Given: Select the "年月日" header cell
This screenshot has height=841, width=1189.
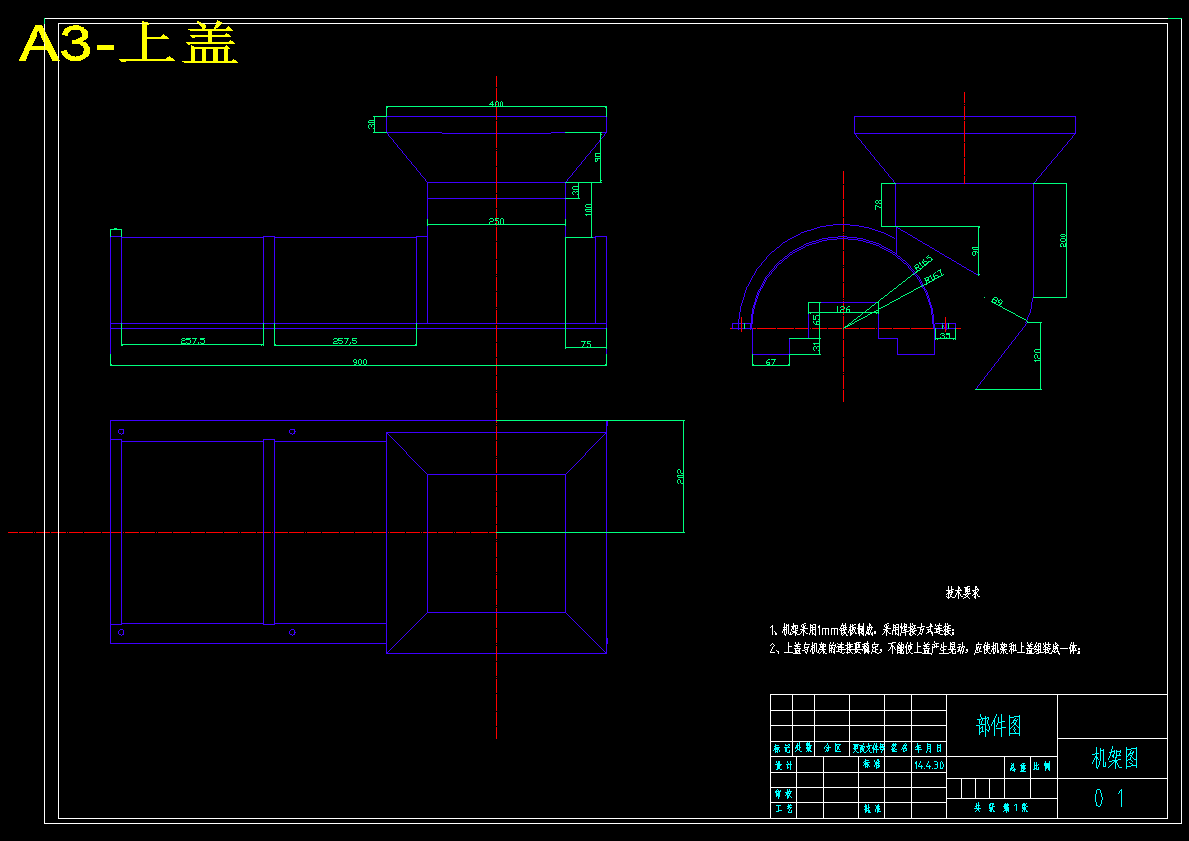Looking at the screenshot, I should point(929,748).
